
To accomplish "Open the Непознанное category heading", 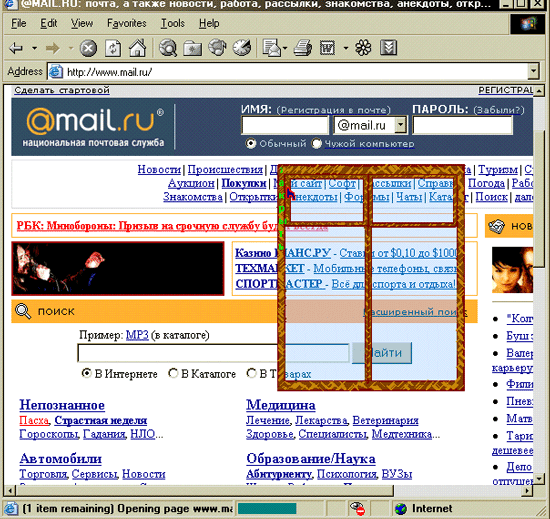I will pyautogui.click(x=62, y=405).
